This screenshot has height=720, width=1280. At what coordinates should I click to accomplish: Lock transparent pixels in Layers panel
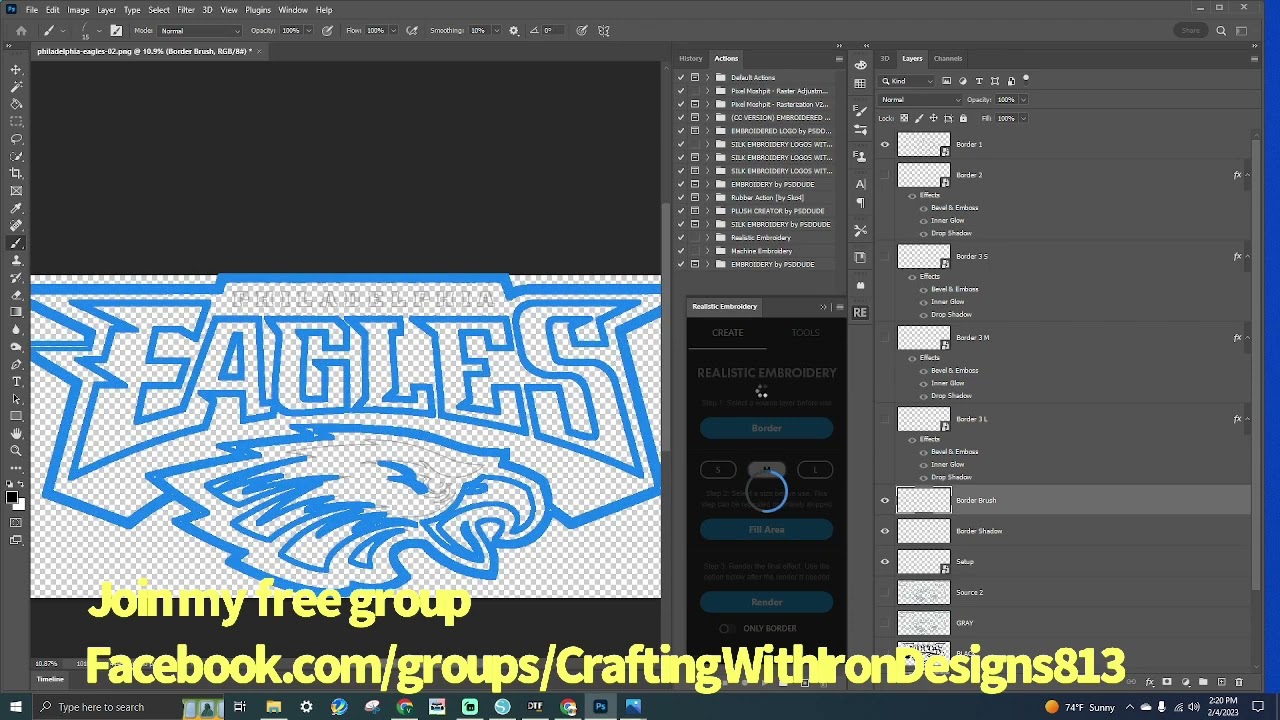pyautogui.click(x=904, y=118)
